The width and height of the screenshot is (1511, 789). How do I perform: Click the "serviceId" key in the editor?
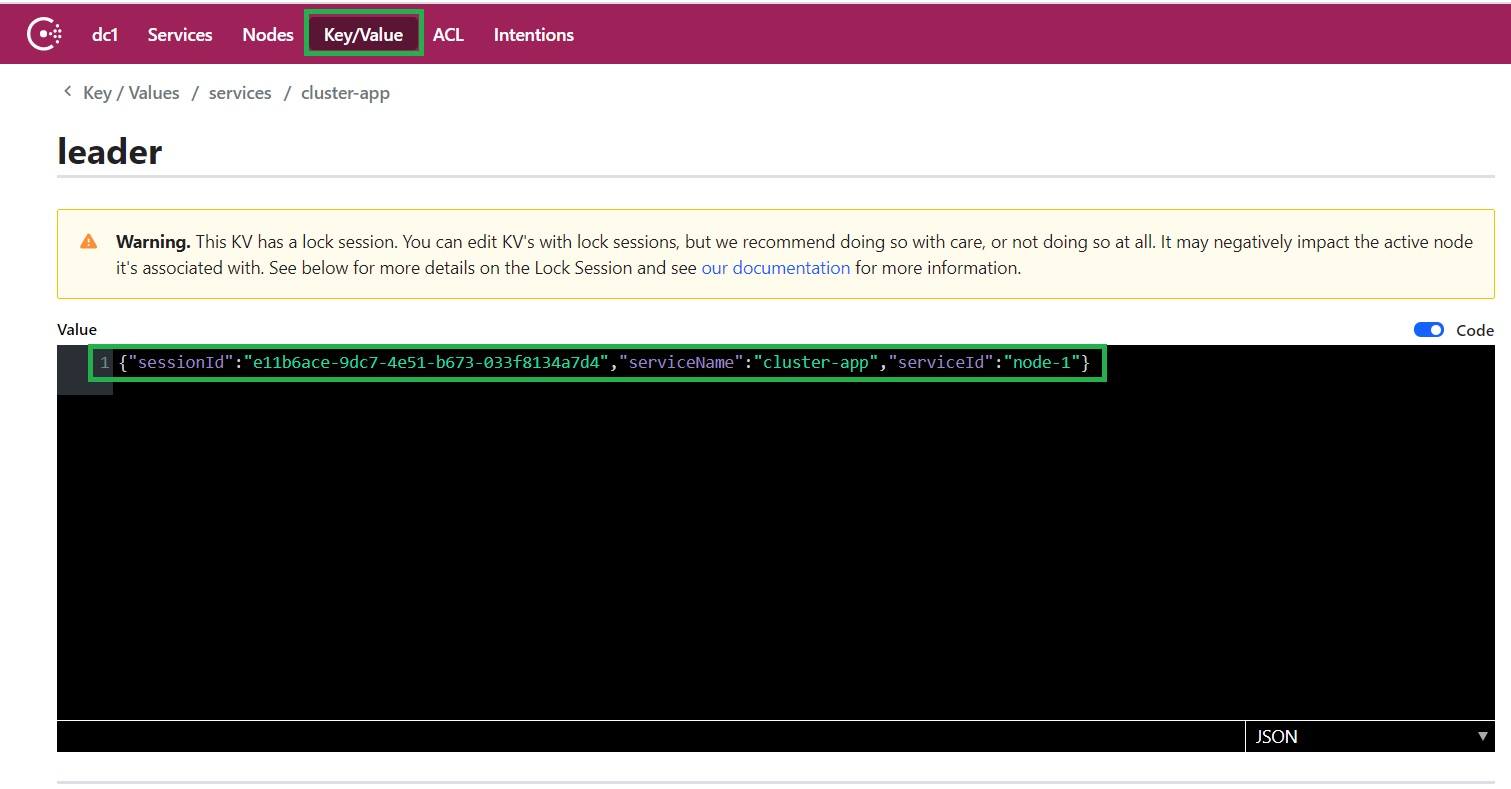point(941,362)
